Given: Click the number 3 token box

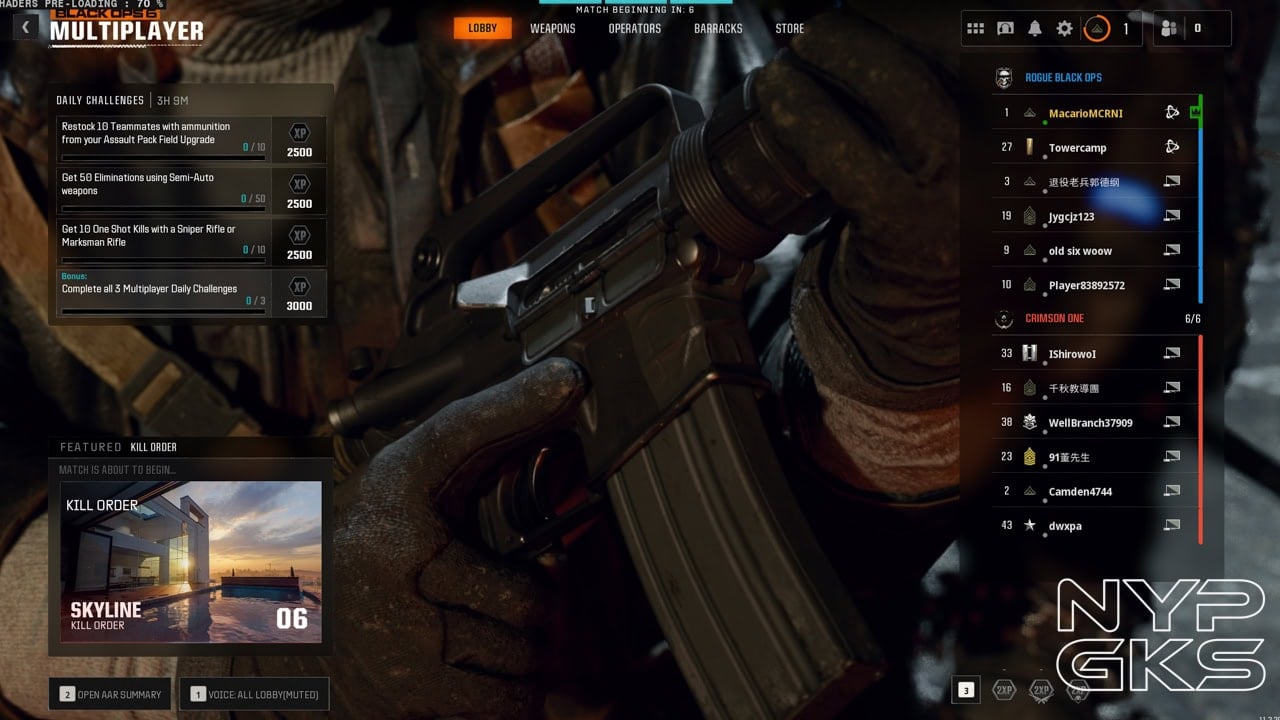Looking at the screenshot, I should (x=965, y=690).
